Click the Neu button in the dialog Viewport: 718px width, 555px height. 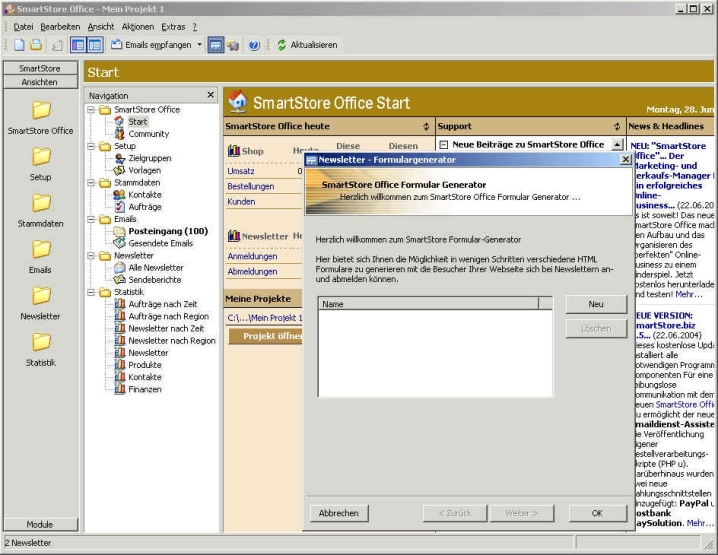(x=595, y=304)
